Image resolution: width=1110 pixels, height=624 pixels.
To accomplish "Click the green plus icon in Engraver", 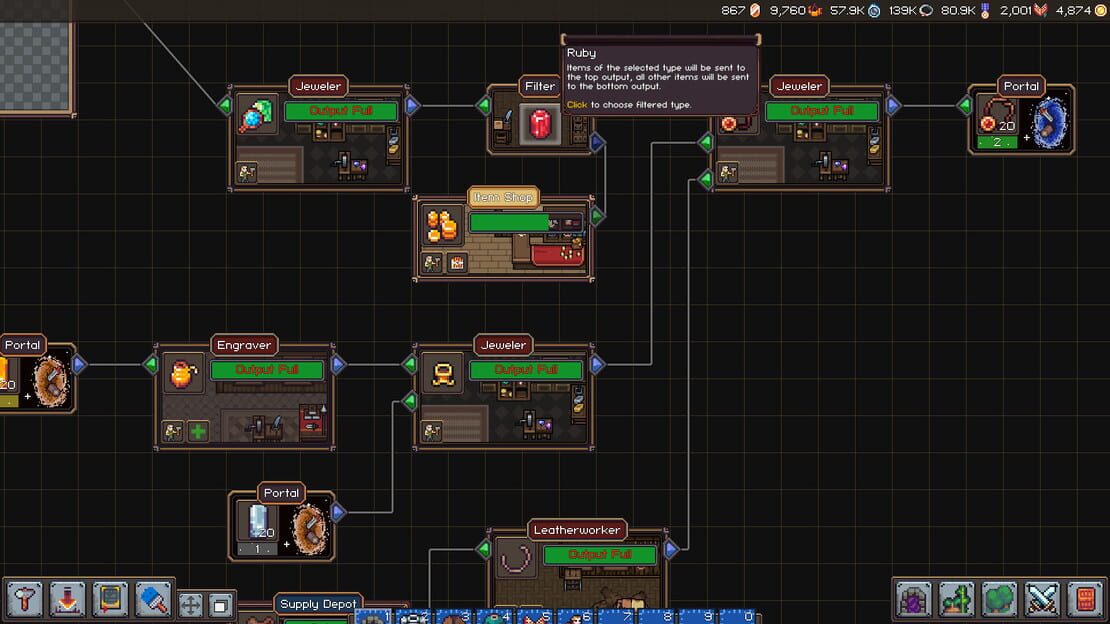I will [198, 431].
